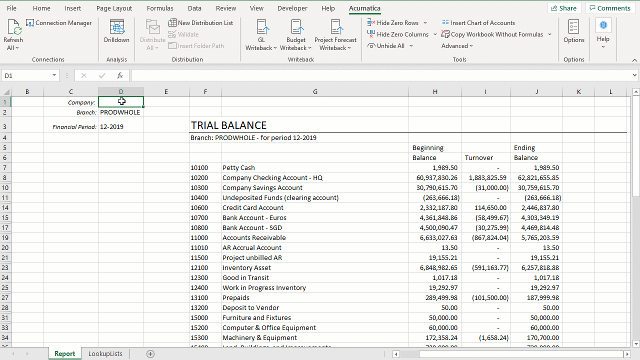Click the vertical scrollbar up arrow
This screenshot has height=360, width=640.
(636, 92)
